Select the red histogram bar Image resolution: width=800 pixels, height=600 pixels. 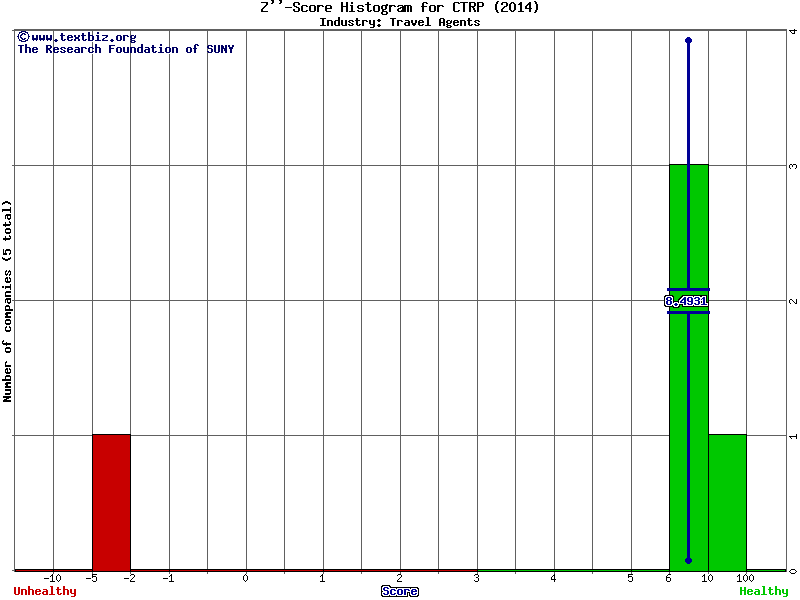click(x=111, y=502)
